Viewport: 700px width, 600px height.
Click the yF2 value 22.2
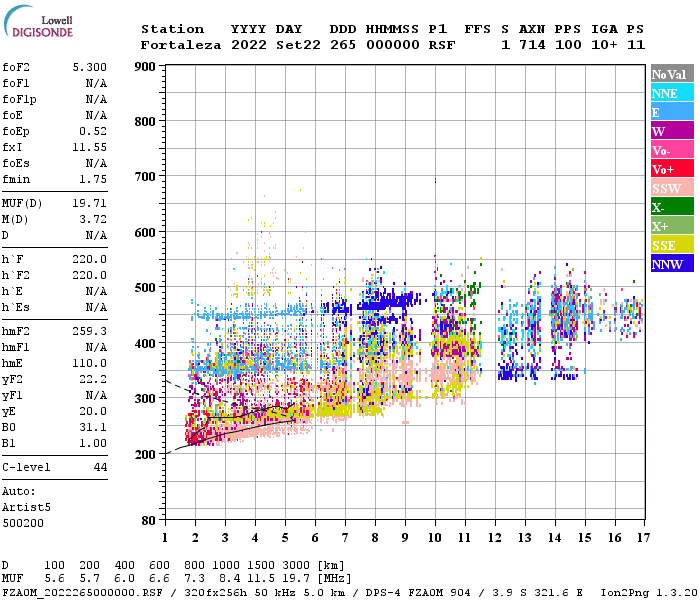coord(93,379)
